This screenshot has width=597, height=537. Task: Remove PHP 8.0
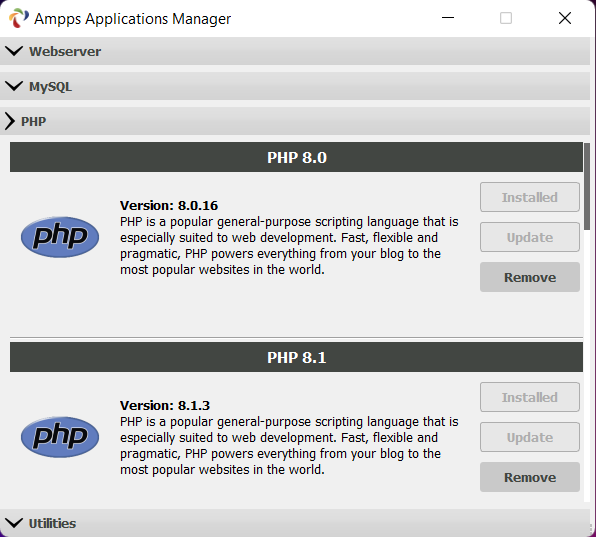tap(530, 277)
